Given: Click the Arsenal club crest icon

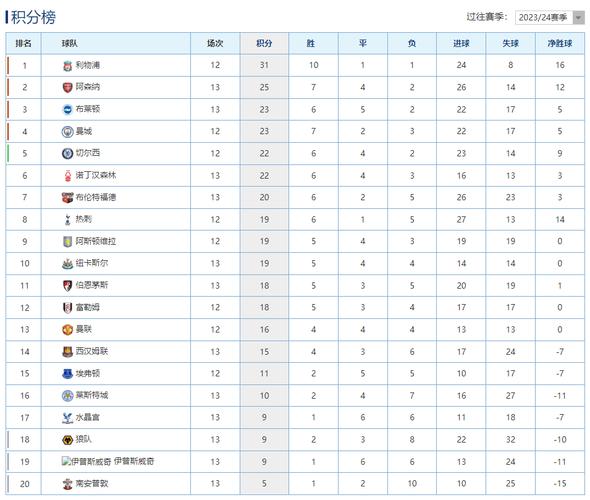Looking at the screenshot, I should (x=67, y=88).
